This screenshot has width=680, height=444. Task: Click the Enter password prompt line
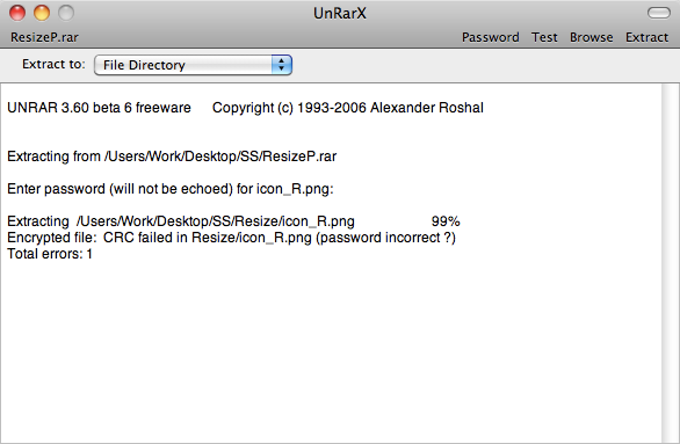coord(170,189)
